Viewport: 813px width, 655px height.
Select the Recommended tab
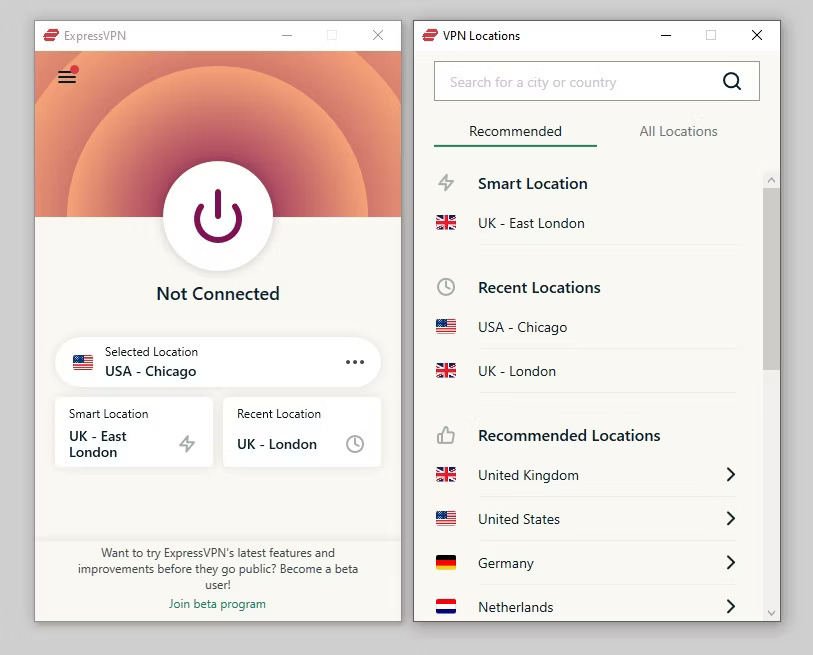click(514, 131)
